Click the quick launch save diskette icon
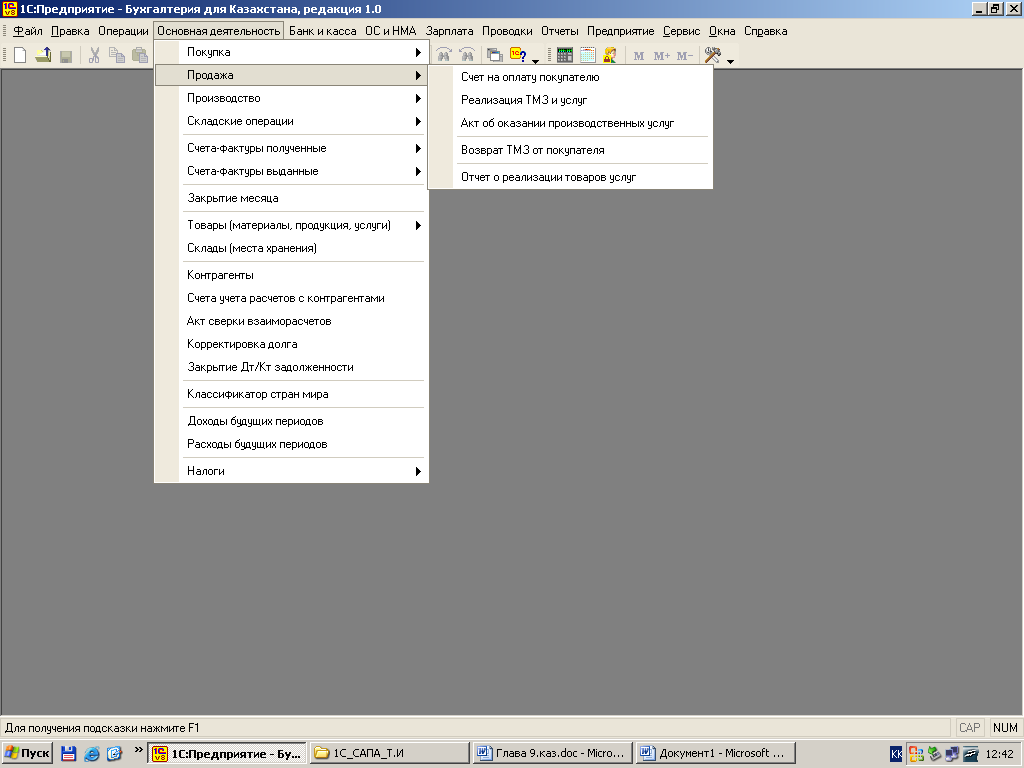The image size is (1024, 768). point(69,754)
